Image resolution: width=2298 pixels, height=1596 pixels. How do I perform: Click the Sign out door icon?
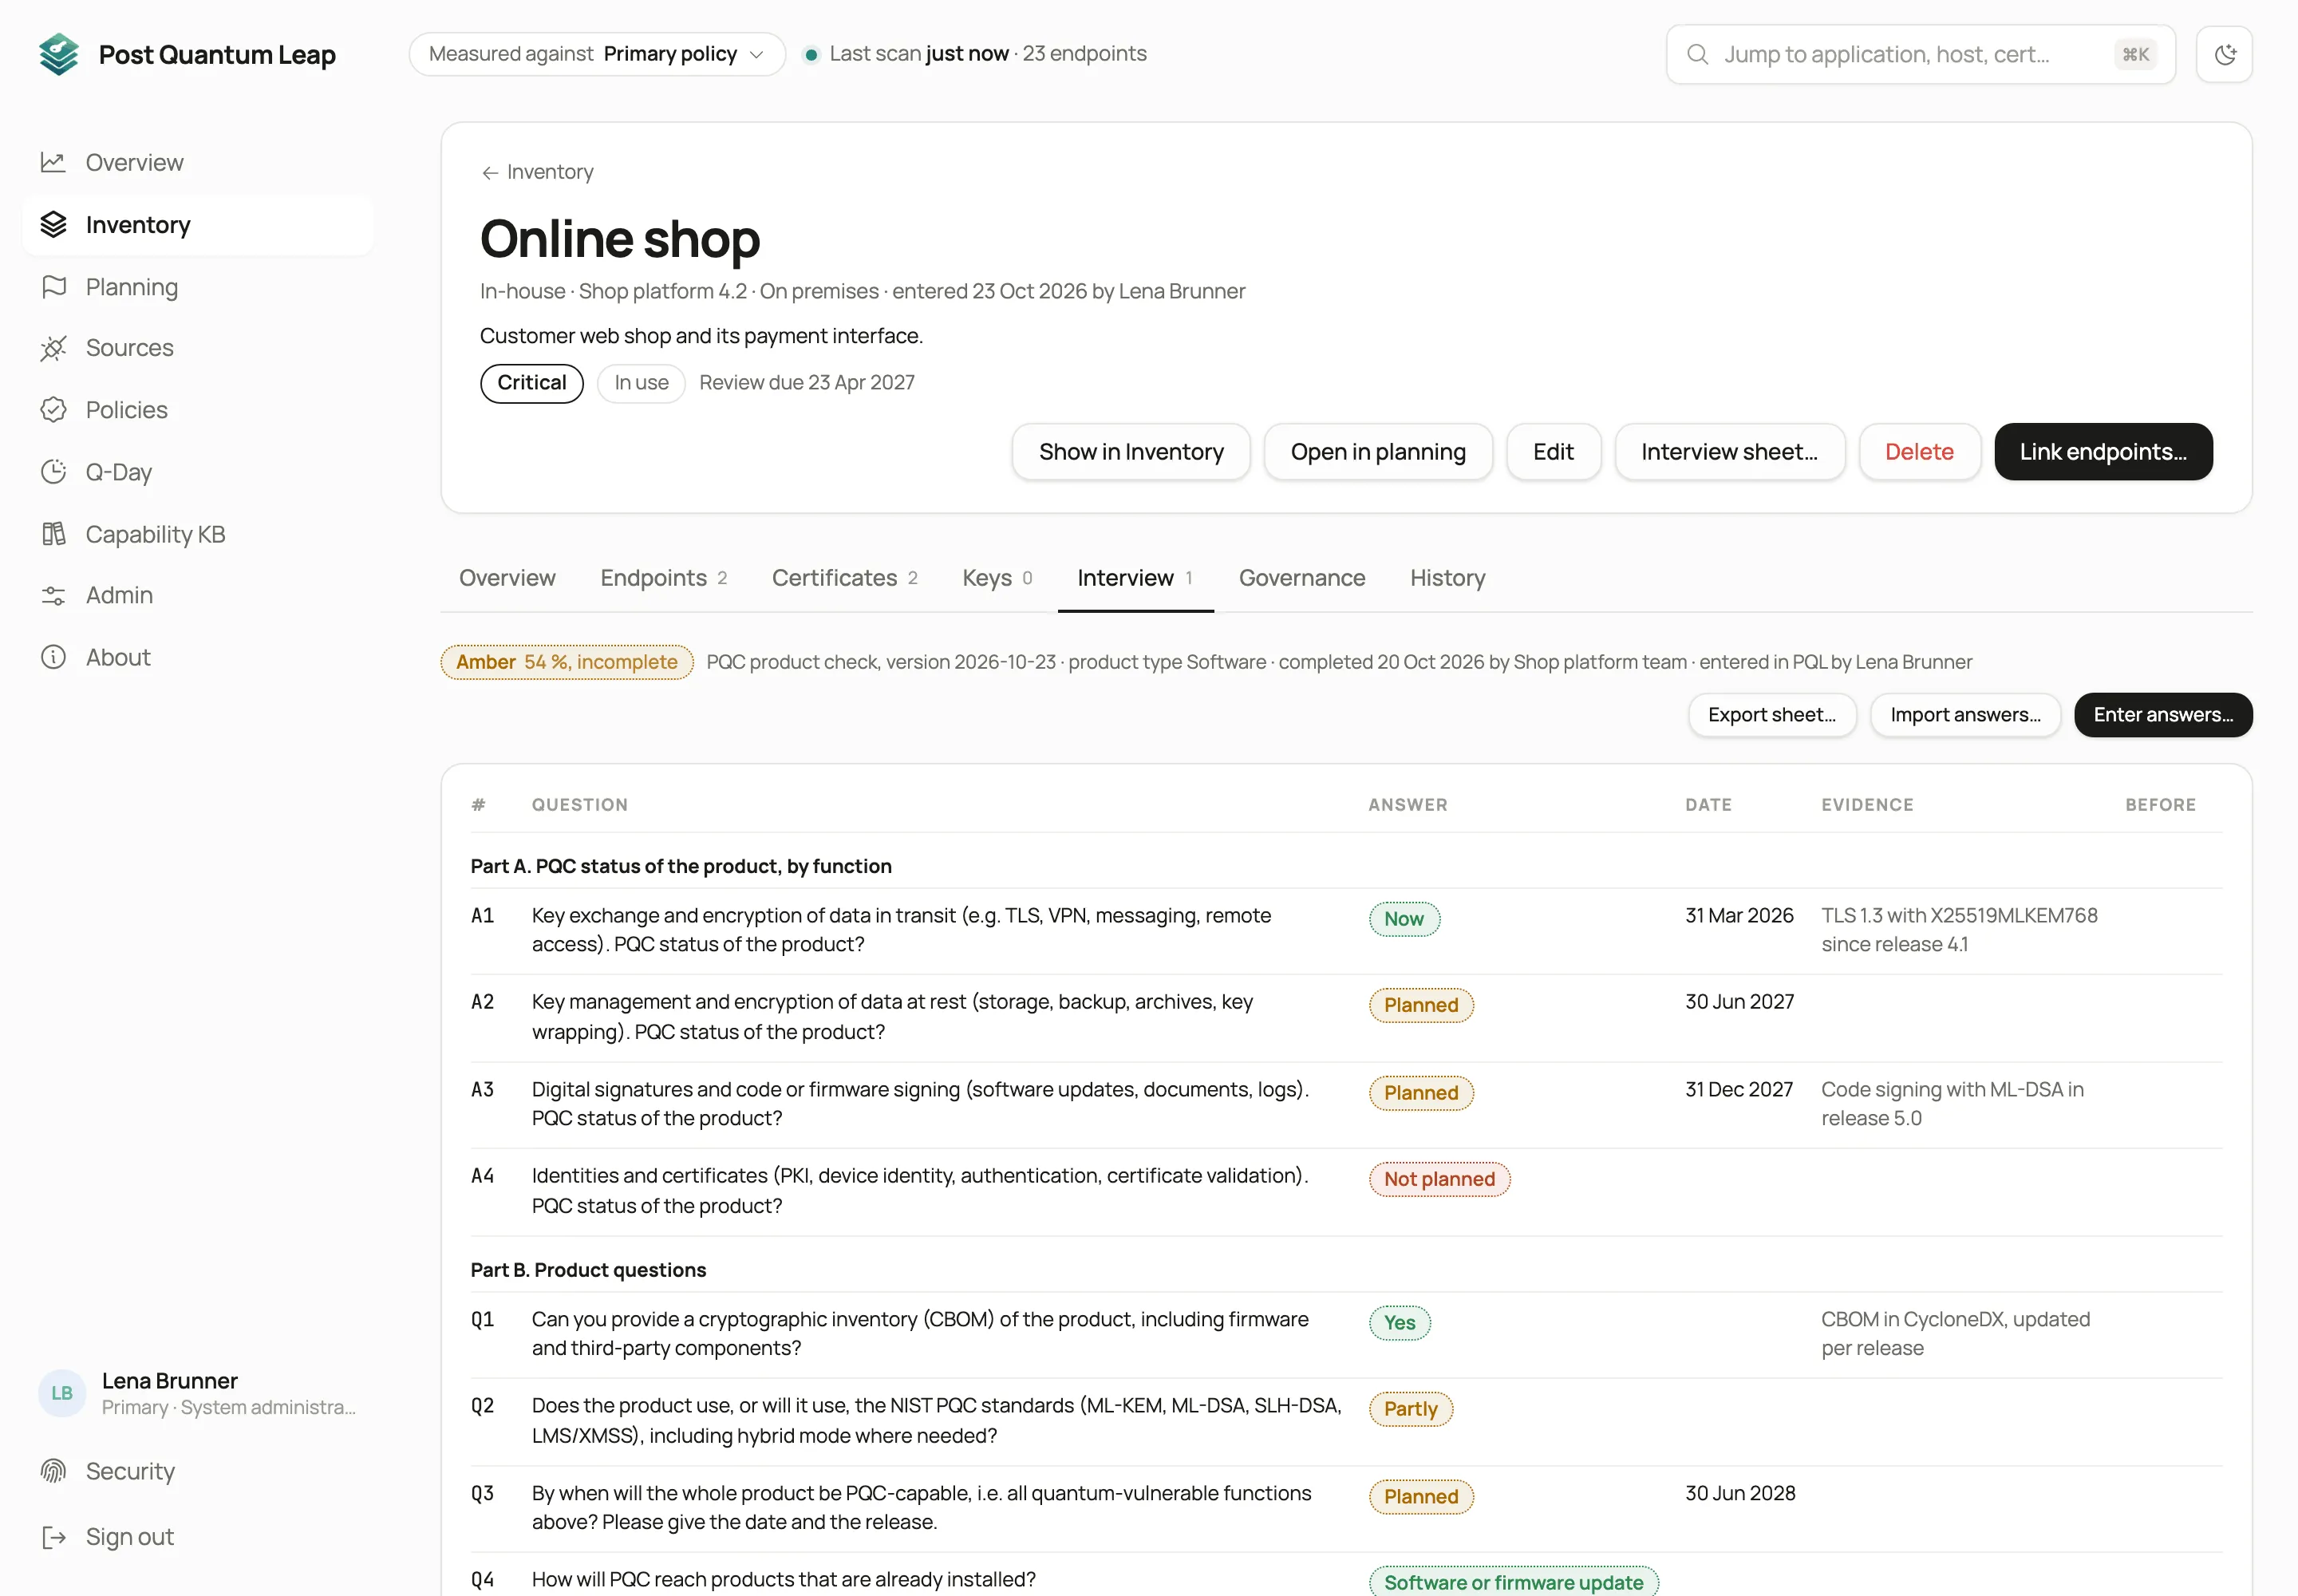pyautogui.click(x=53, y=1537)
